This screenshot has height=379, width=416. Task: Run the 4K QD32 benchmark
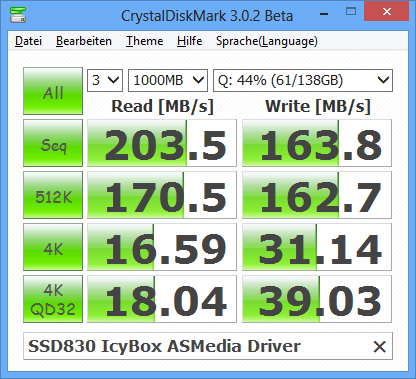[x=53, y=299]
